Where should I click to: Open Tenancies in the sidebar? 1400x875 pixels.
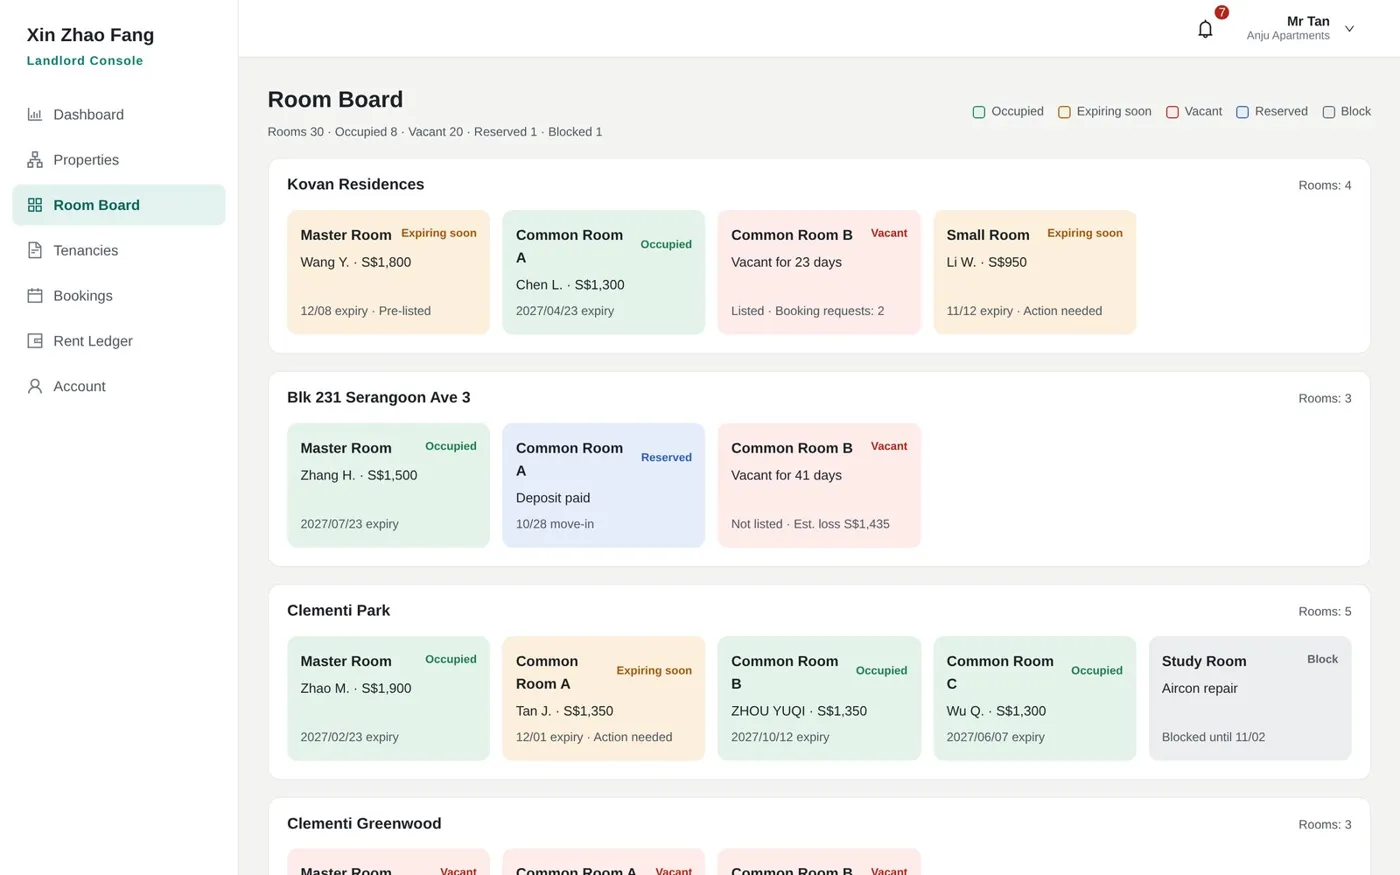(119, 250)
